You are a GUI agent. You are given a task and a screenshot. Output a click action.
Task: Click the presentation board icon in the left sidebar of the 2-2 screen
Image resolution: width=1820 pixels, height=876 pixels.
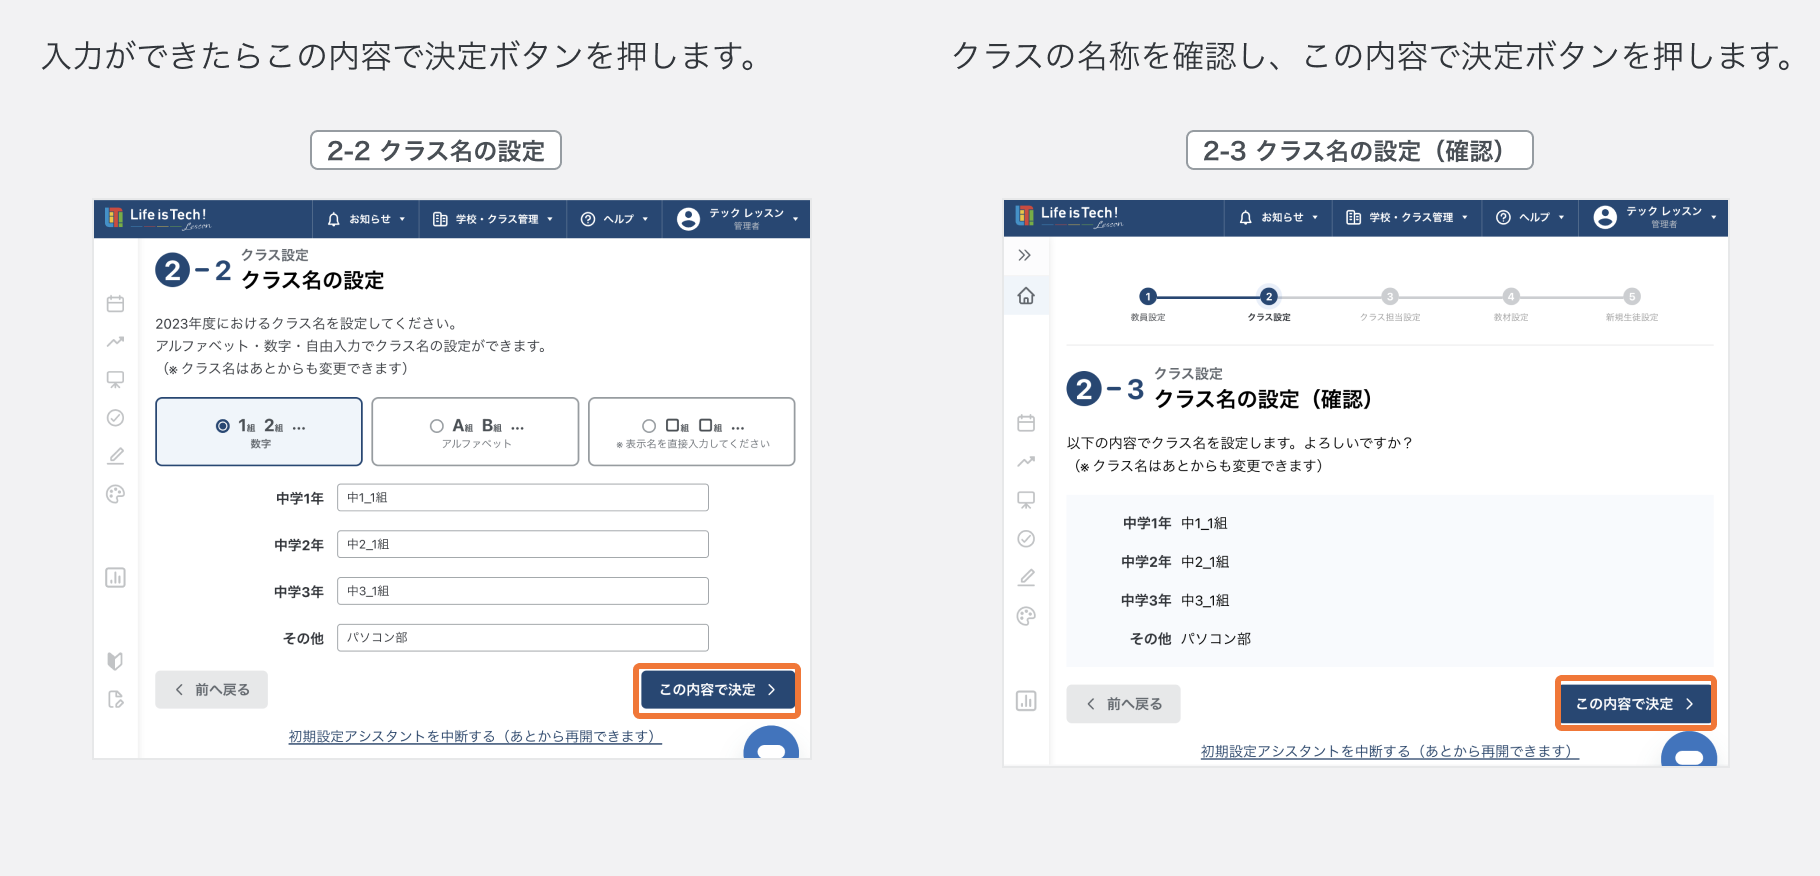116,380
